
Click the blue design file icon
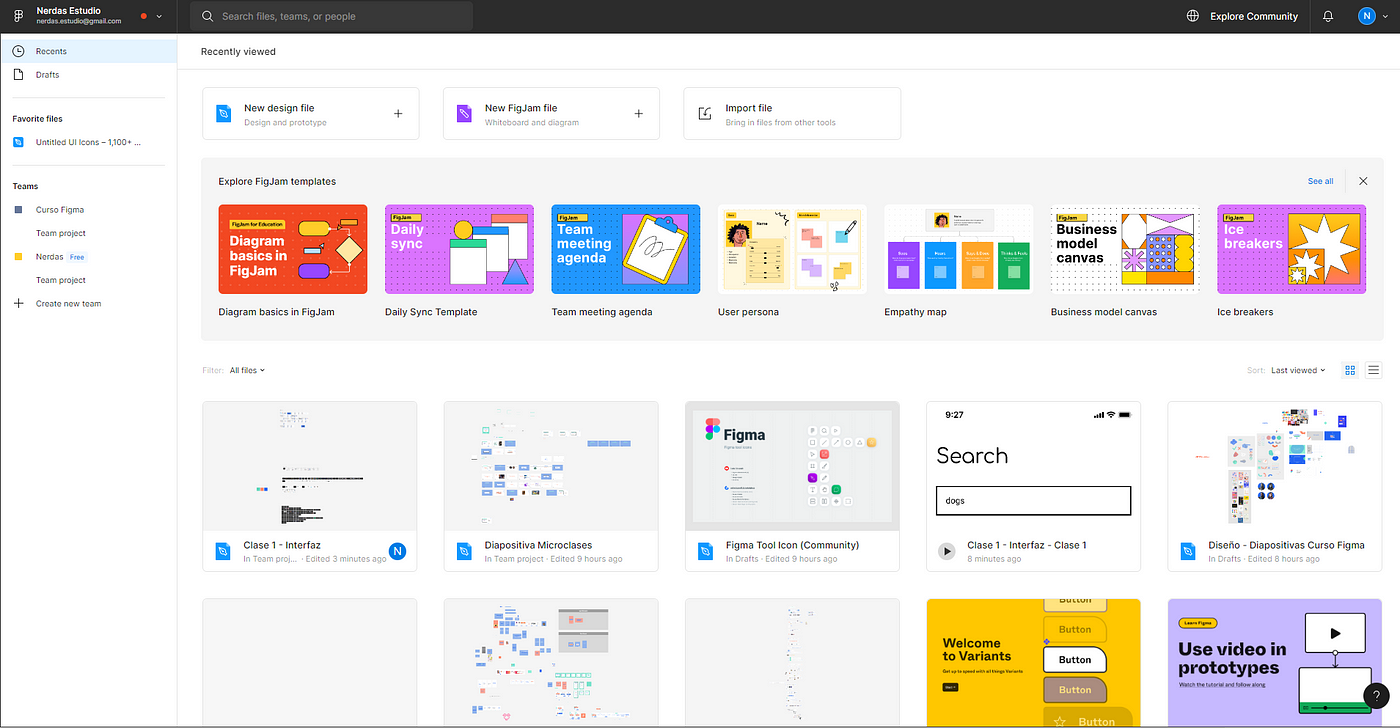point(224,114)
